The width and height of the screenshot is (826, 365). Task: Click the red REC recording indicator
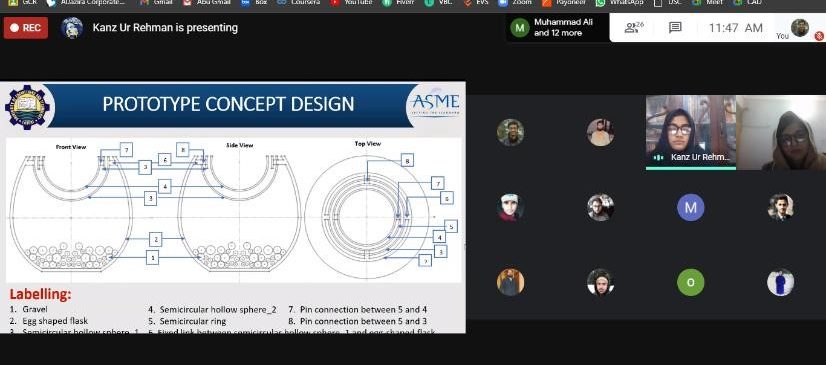tap(26, 28)
